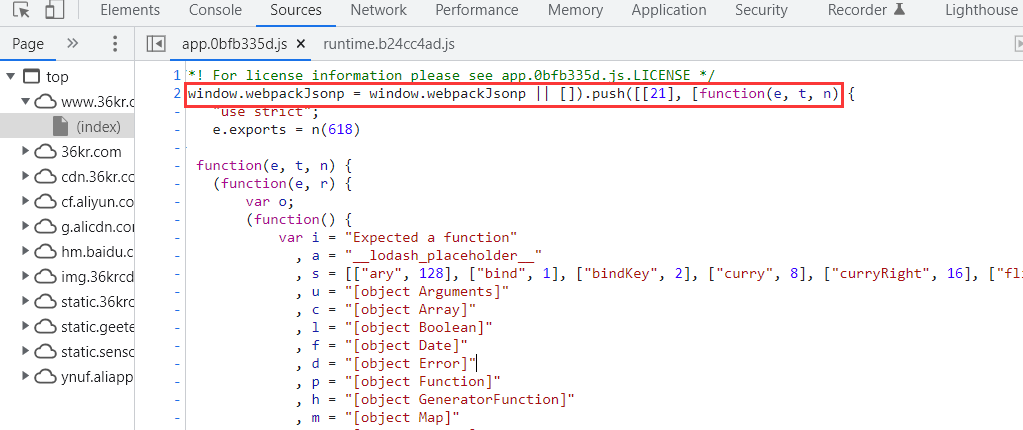The width and height of the screenshot is (1023, 430).
Task: Toggle the device toolbar icon
Action: pos(54,10)
